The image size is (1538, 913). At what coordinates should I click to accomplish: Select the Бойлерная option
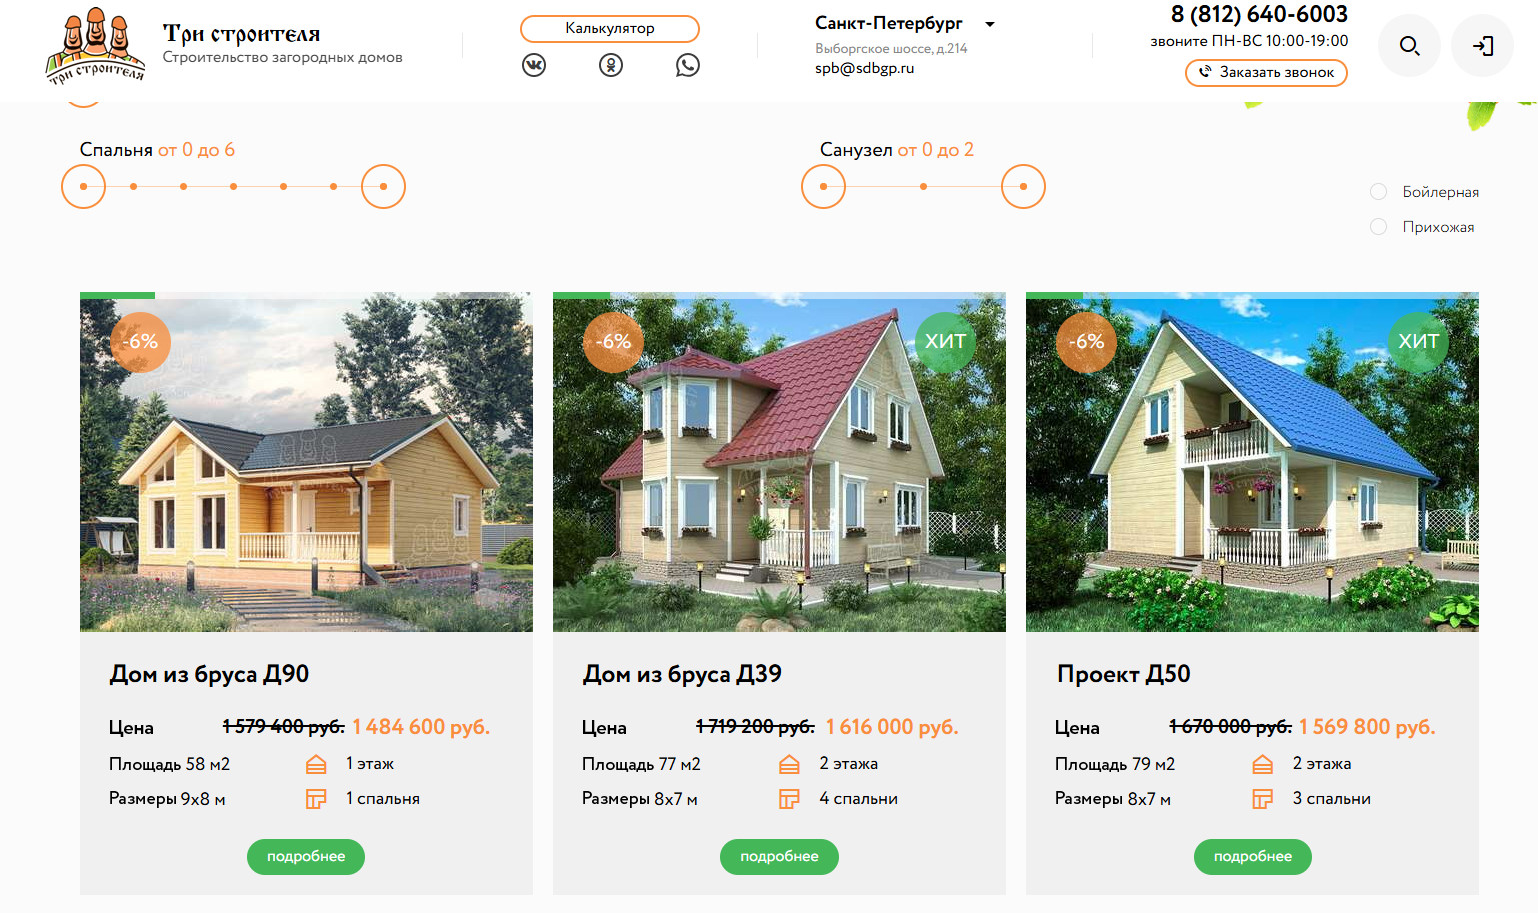pyautogui.click(x=1424, y=192)
